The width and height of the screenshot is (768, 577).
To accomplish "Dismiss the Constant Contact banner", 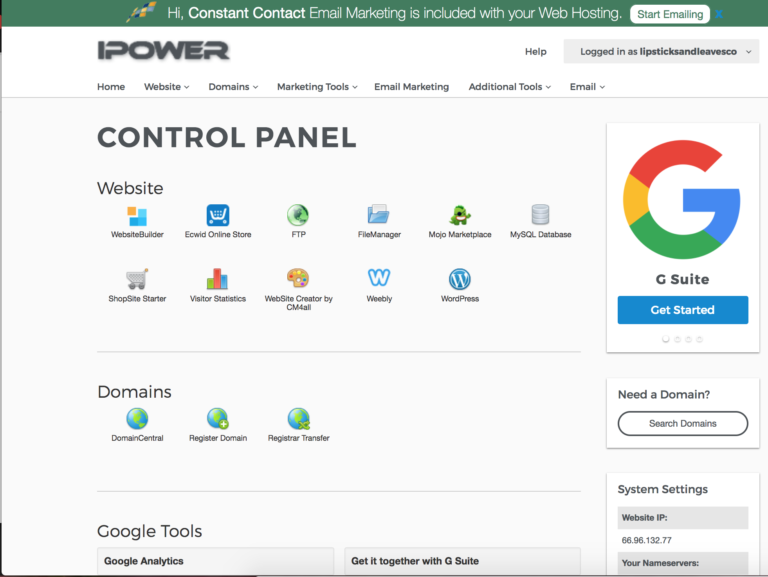I will click(x=719, y=14).
